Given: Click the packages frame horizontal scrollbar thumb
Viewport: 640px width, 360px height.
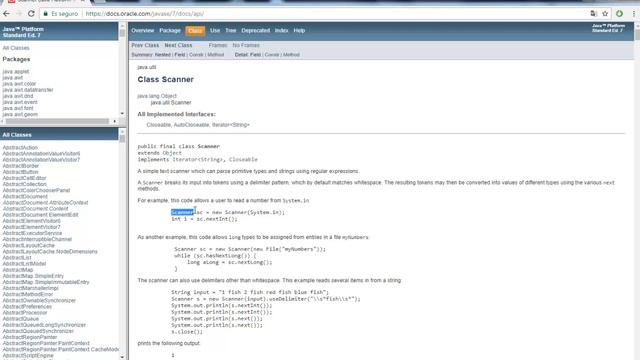Looking at the screenshot, I should [x=57, y=121].
